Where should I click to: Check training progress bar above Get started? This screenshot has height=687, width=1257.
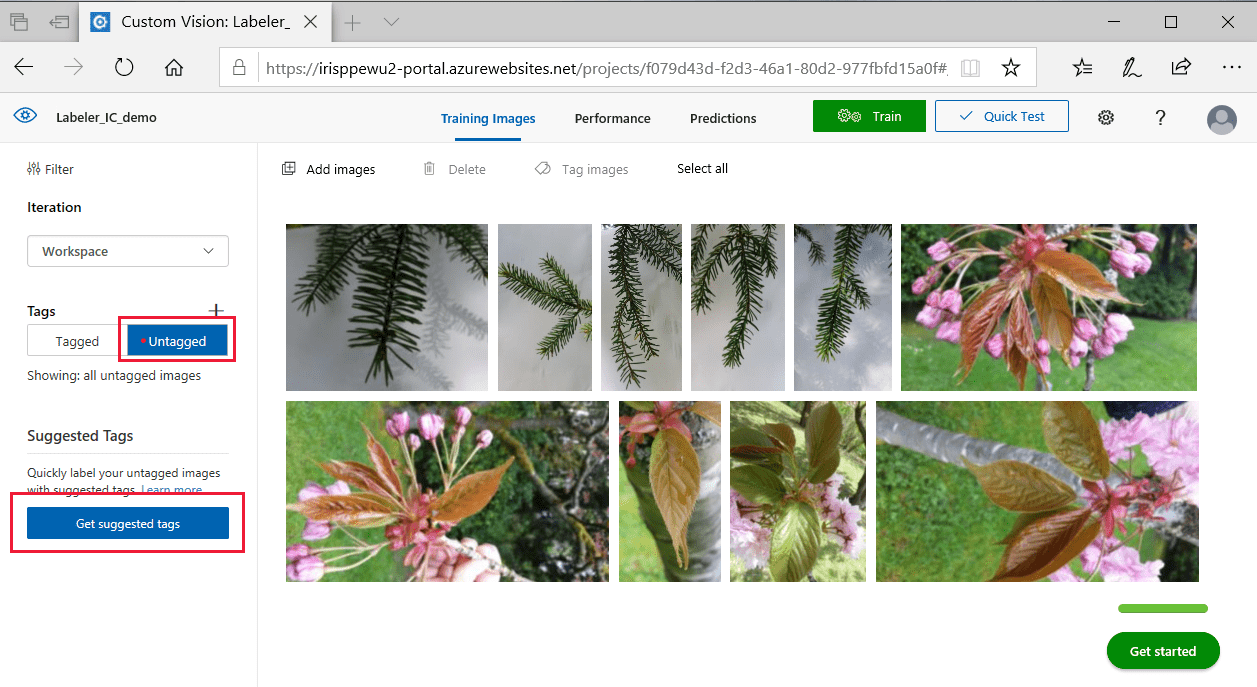(1162, 608)
